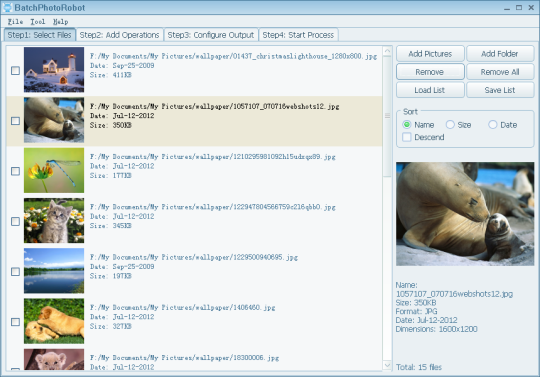Image resolution: width=540 pixels, height=377 pixels.
Task: Select the lion cub thumbnail for 18300006.jpg
Action: [54, 359]
